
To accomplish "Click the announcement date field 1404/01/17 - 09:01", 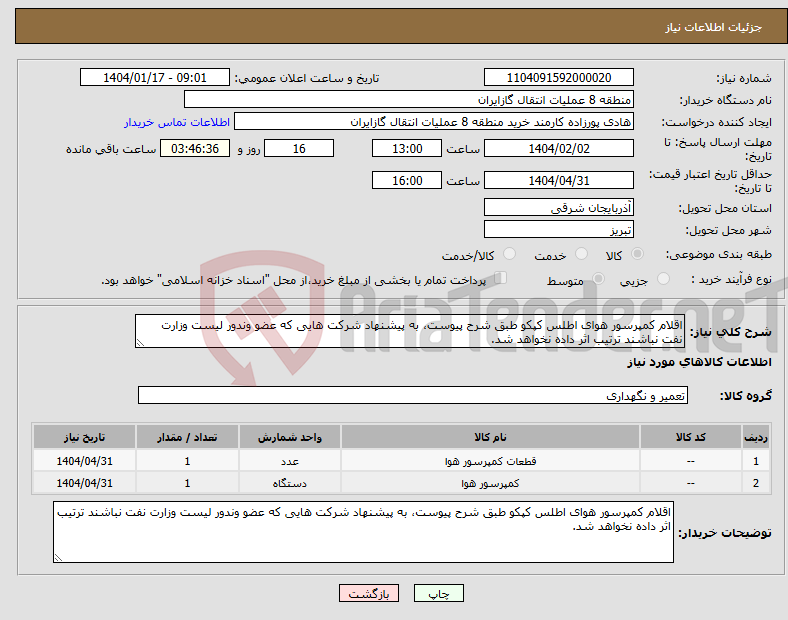I will click(x=155, y=78).
